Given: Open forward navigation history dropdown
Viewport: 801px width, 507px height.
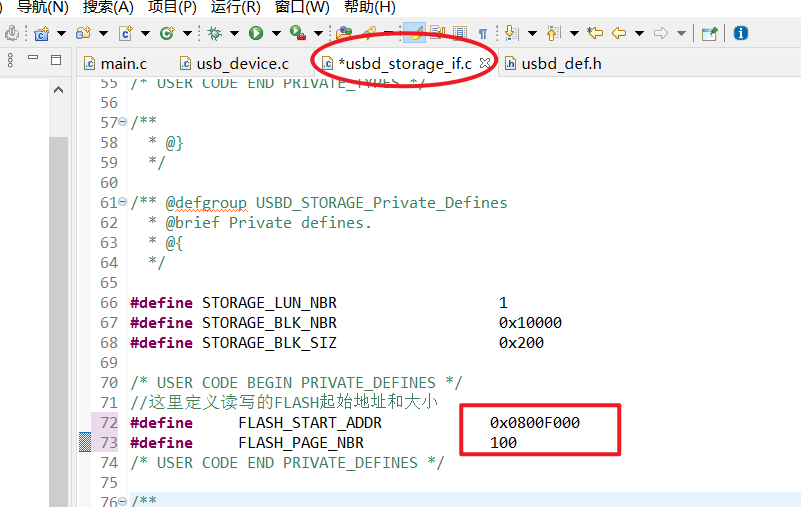Looking at the screenshot, I should pos(681,34).
